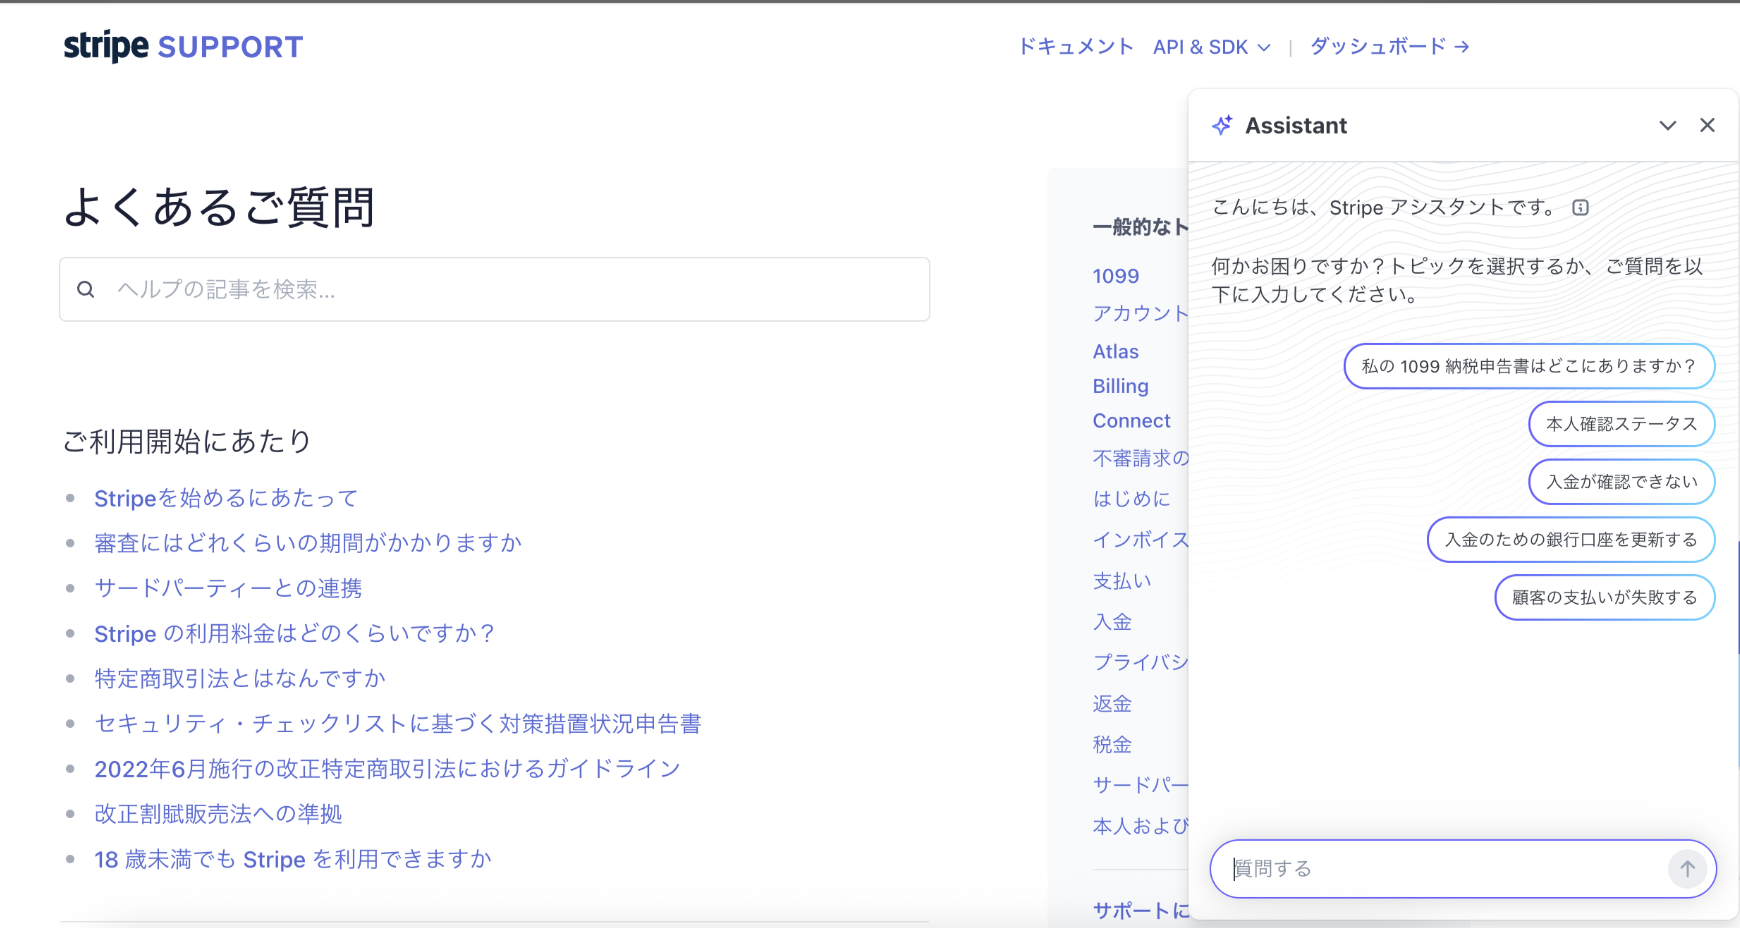The image size is (1740, 928).
Task: Pick the 顧客の支払いが失敗する suggestion
Action: pyautogui.click(x=1604, y=598)
